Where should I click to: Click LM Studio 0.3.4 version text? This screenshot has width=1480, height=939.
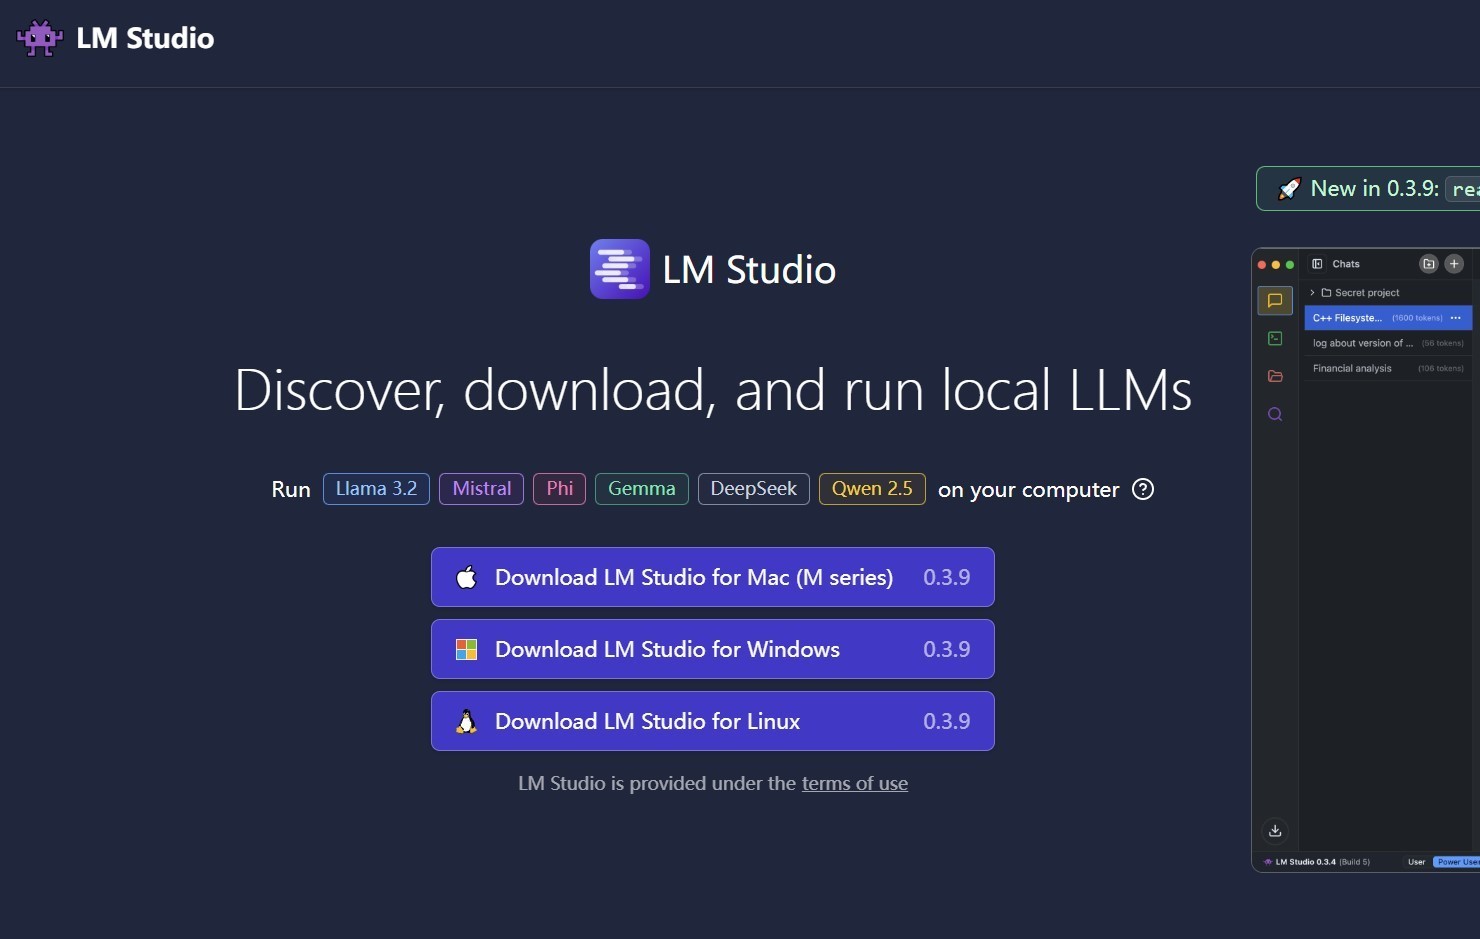coord(1305,861)
